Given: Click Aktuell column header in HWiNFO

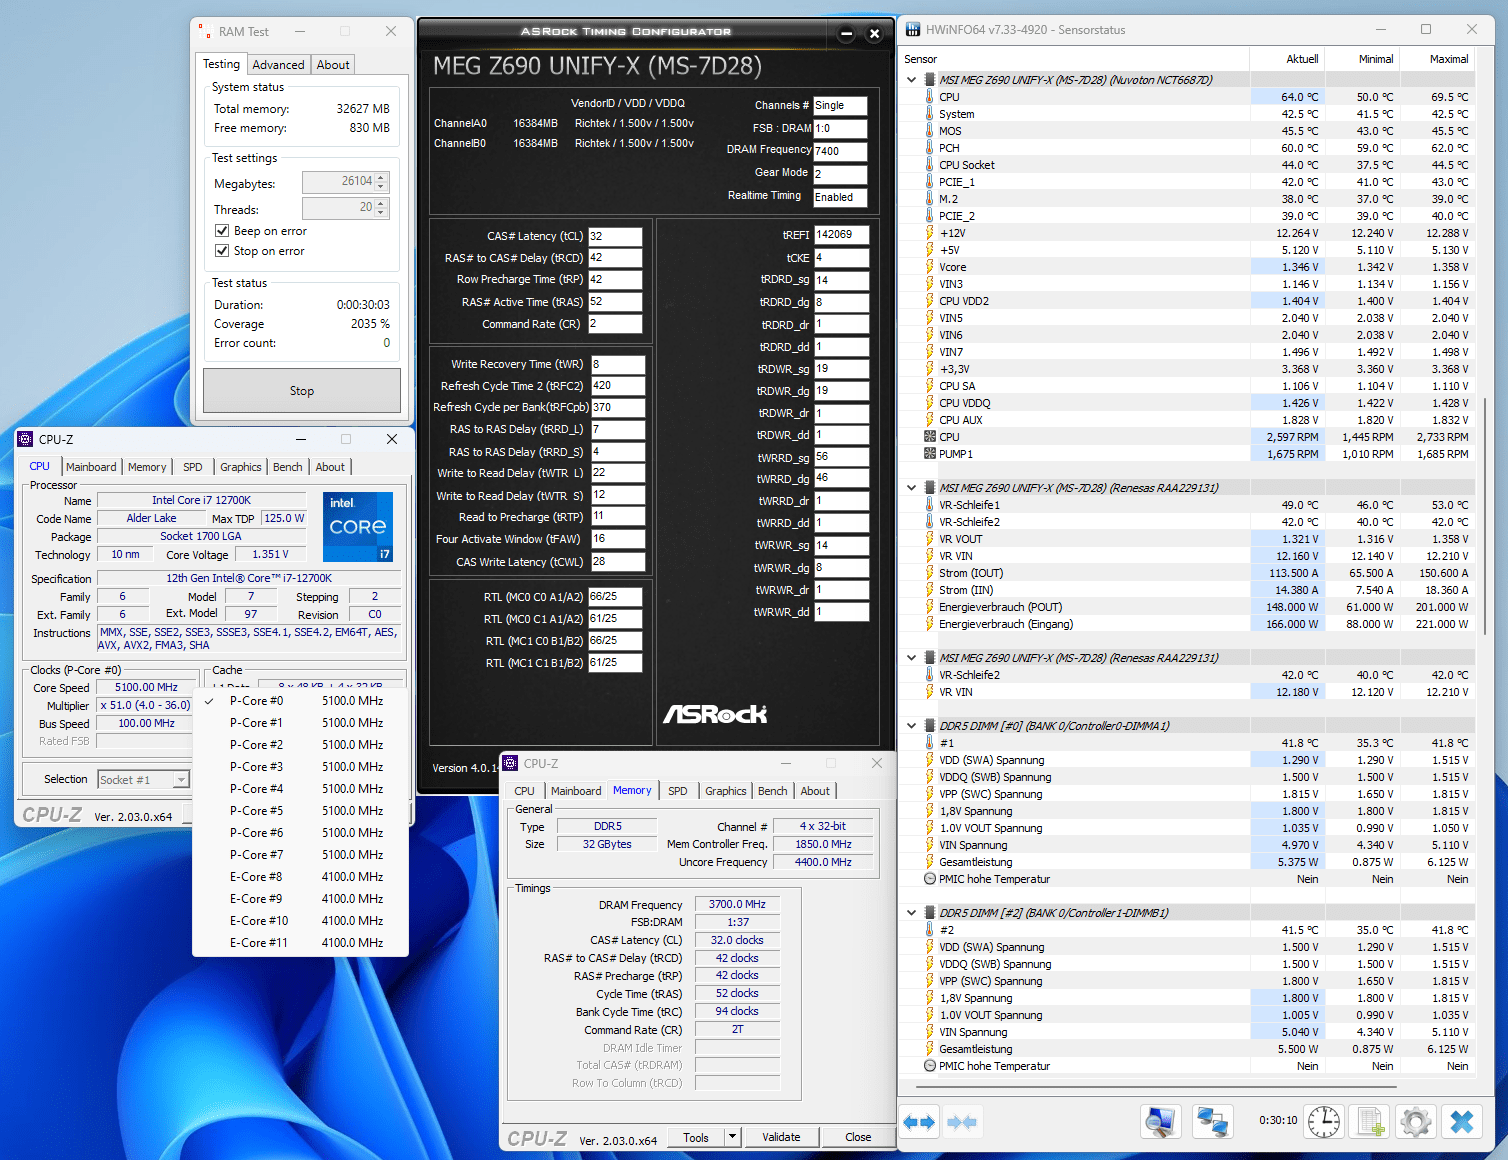Looking at the screenshot, I should 1288,59.
